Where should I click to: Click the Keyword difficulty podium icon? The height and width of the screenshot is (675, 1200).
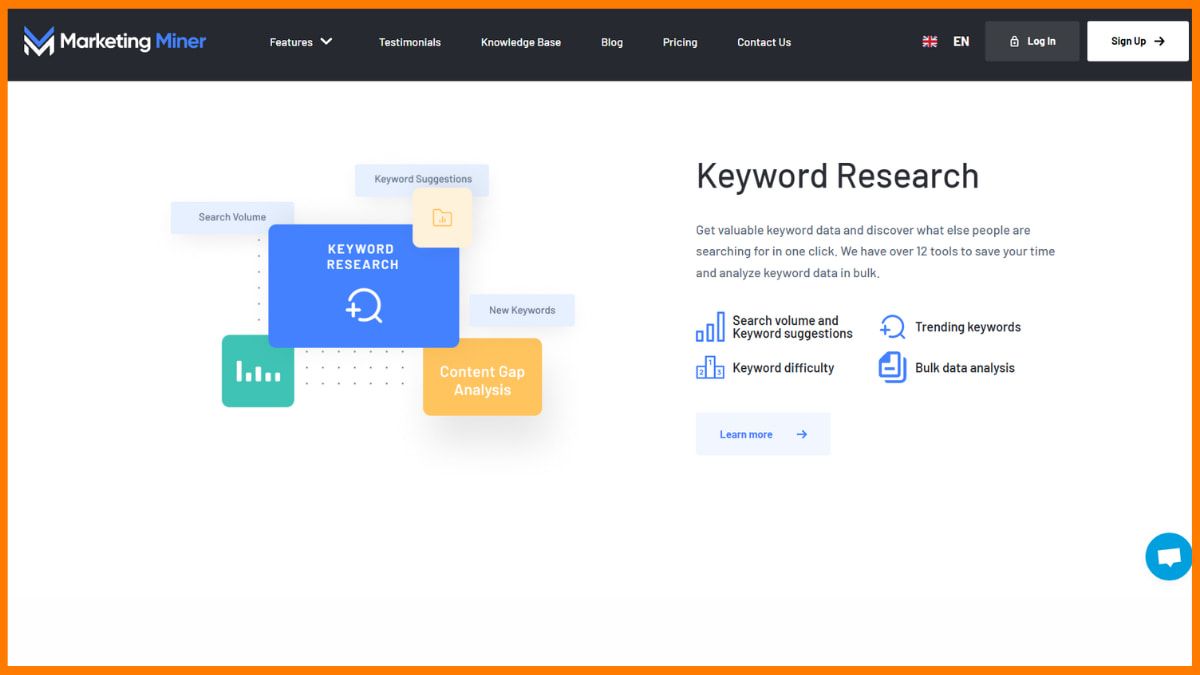coord(710,368)
